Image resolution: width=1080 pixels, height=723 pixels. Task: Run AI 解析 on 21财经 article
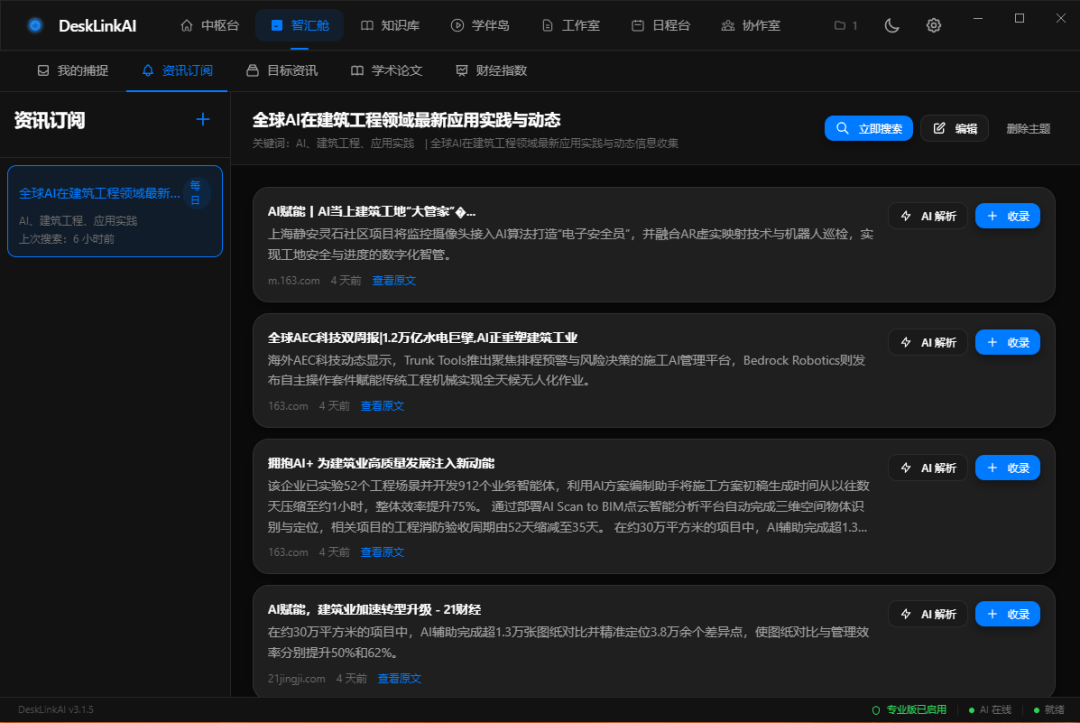click(928, 614)
